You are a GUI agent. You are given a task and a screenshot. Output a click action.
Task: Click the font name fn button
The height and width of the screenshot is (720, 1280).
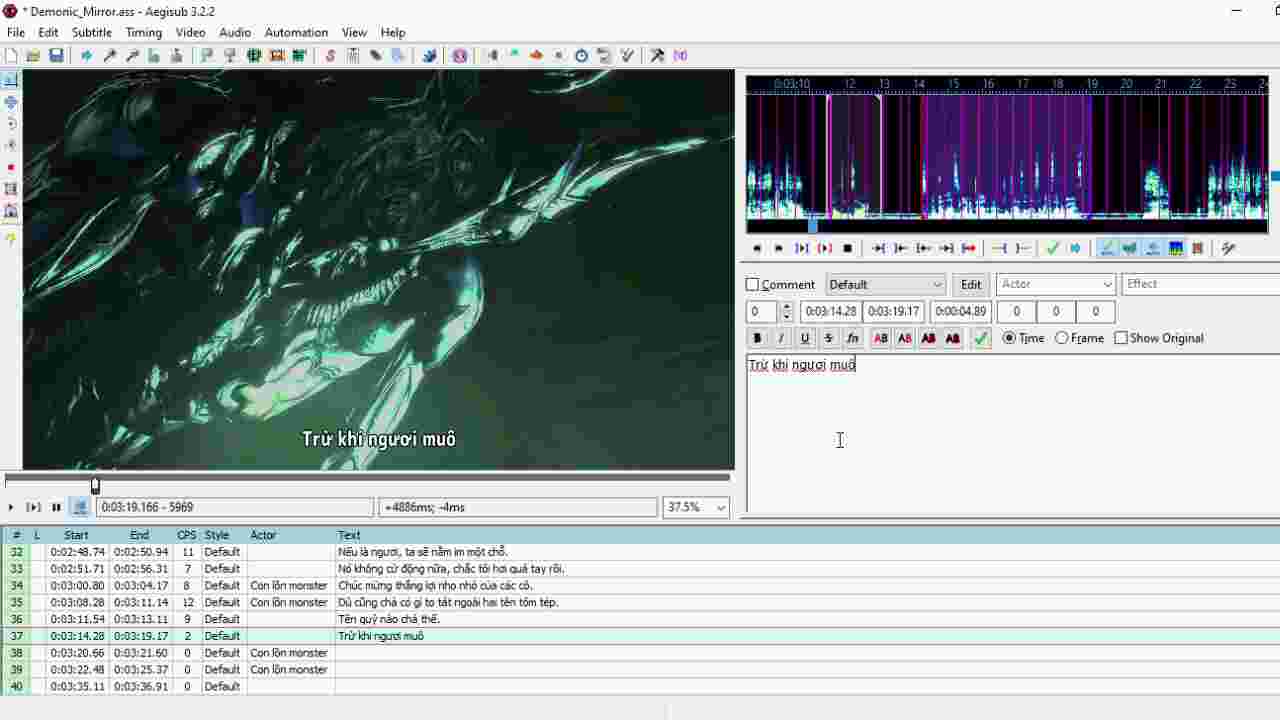(x=853, y=338)
